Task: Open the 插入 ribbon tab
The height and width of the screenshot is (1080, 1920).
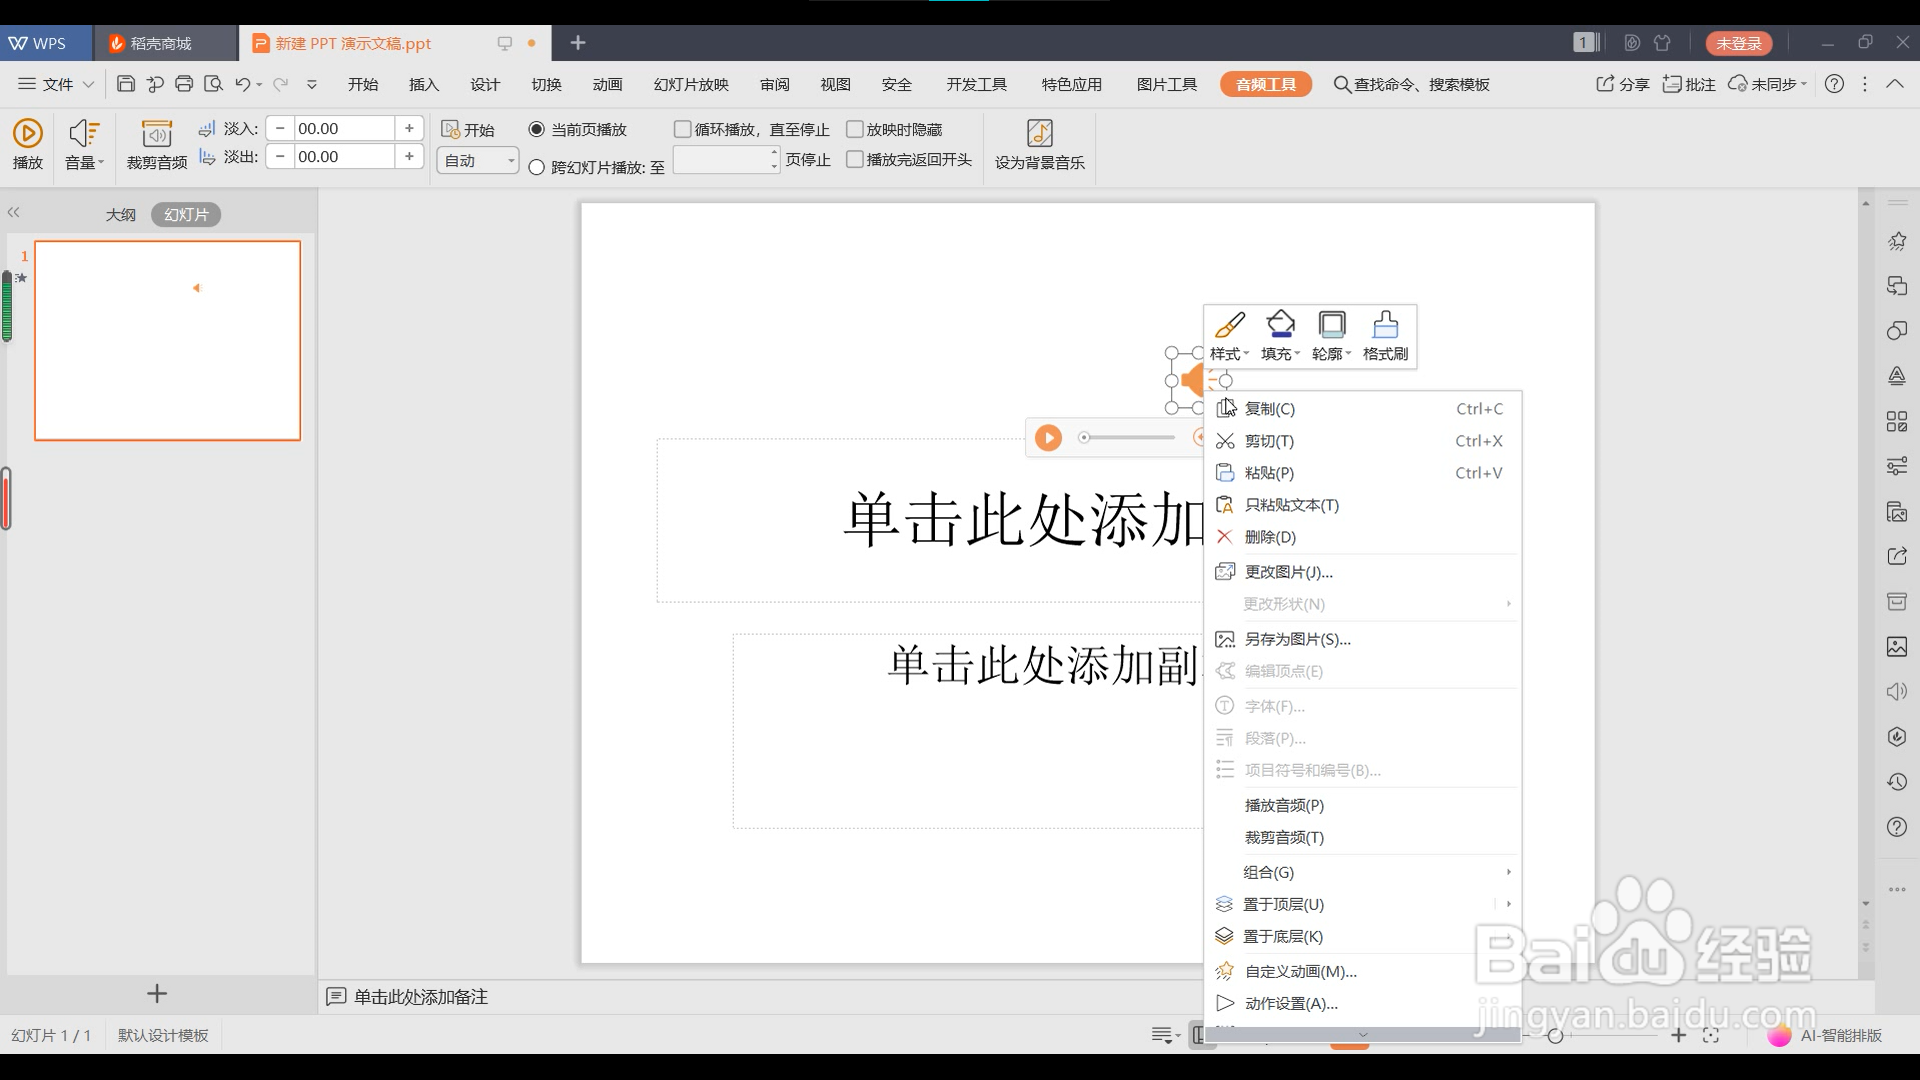Action: pyautogui.click(x=424, y=85)
